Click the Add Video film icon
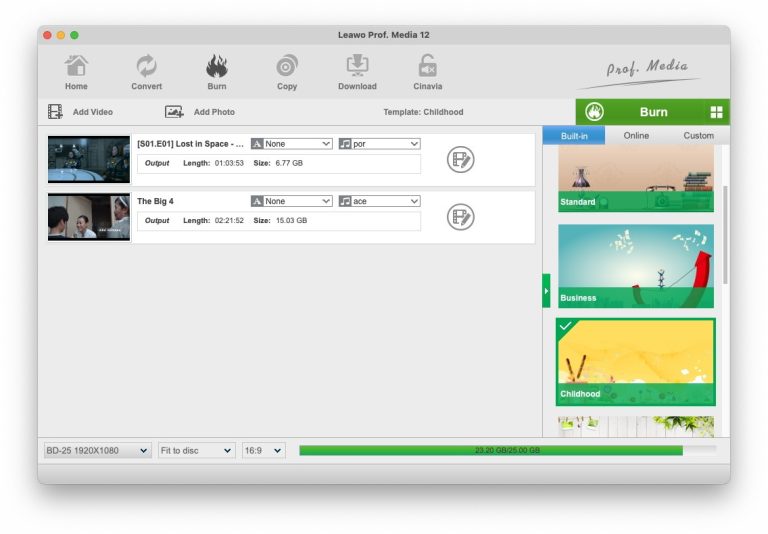 click(x=56, y=112)
